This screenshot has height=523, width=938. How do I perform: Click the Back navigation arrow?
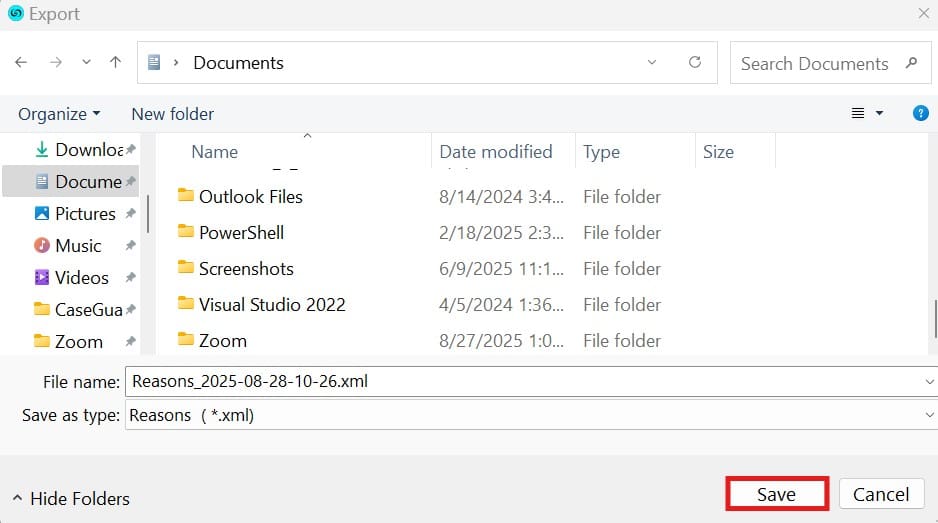(21, 62)
